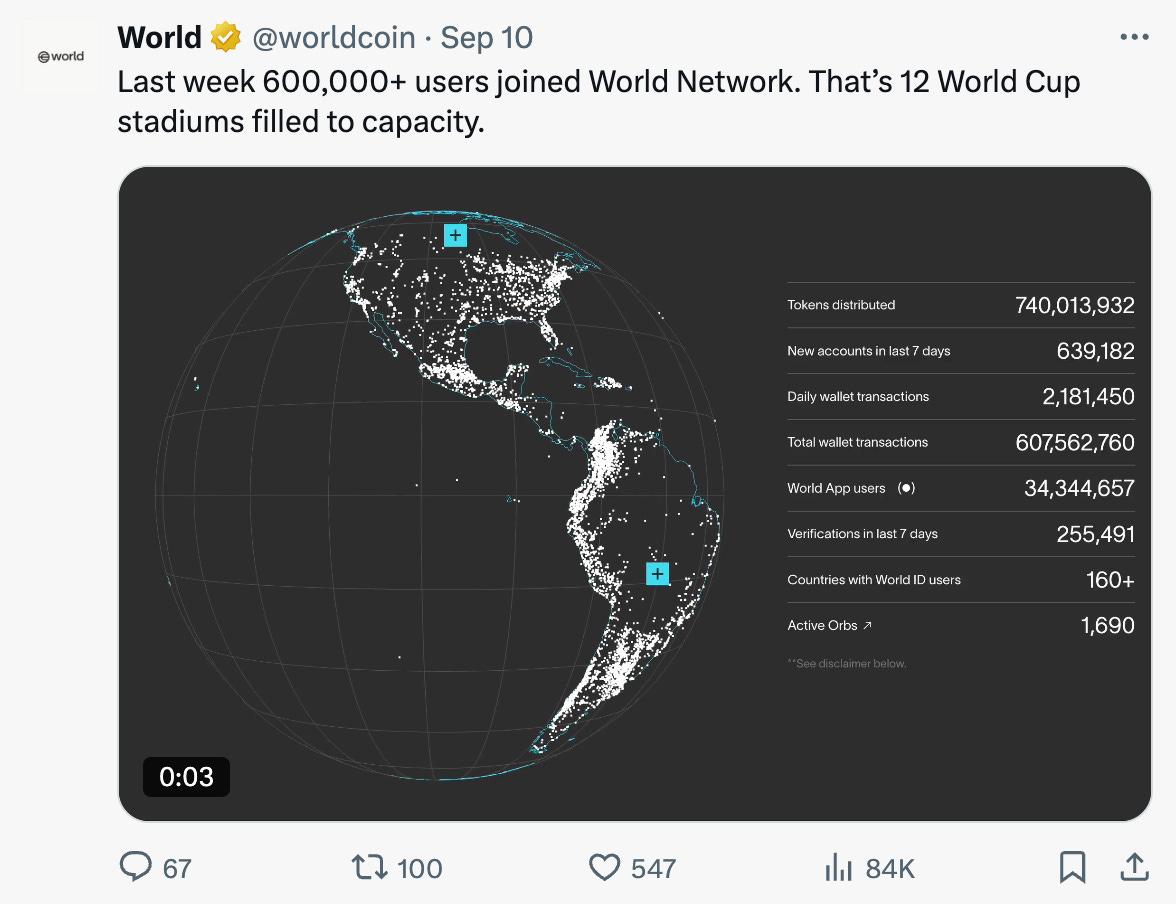The image size is (1176, 904).
Task: Open the three-dot more options menu
Action: point(1135,36)
